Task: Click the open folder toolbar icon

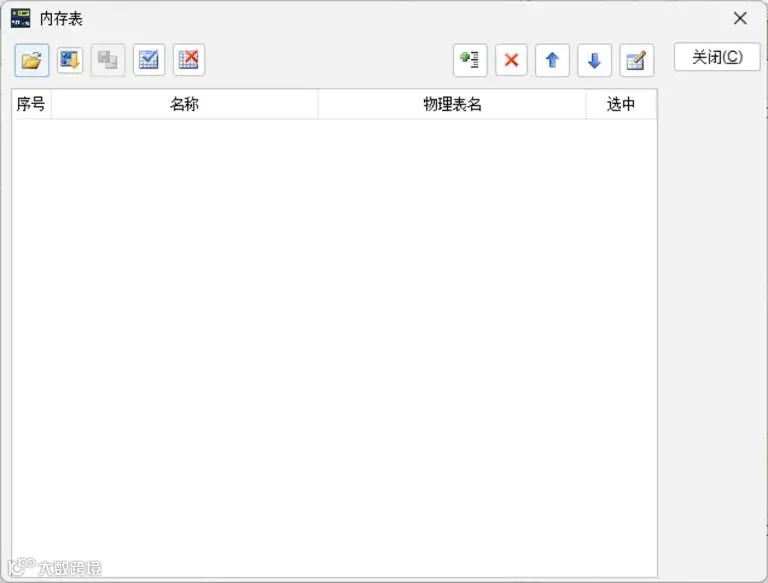Action: [32, 60]
